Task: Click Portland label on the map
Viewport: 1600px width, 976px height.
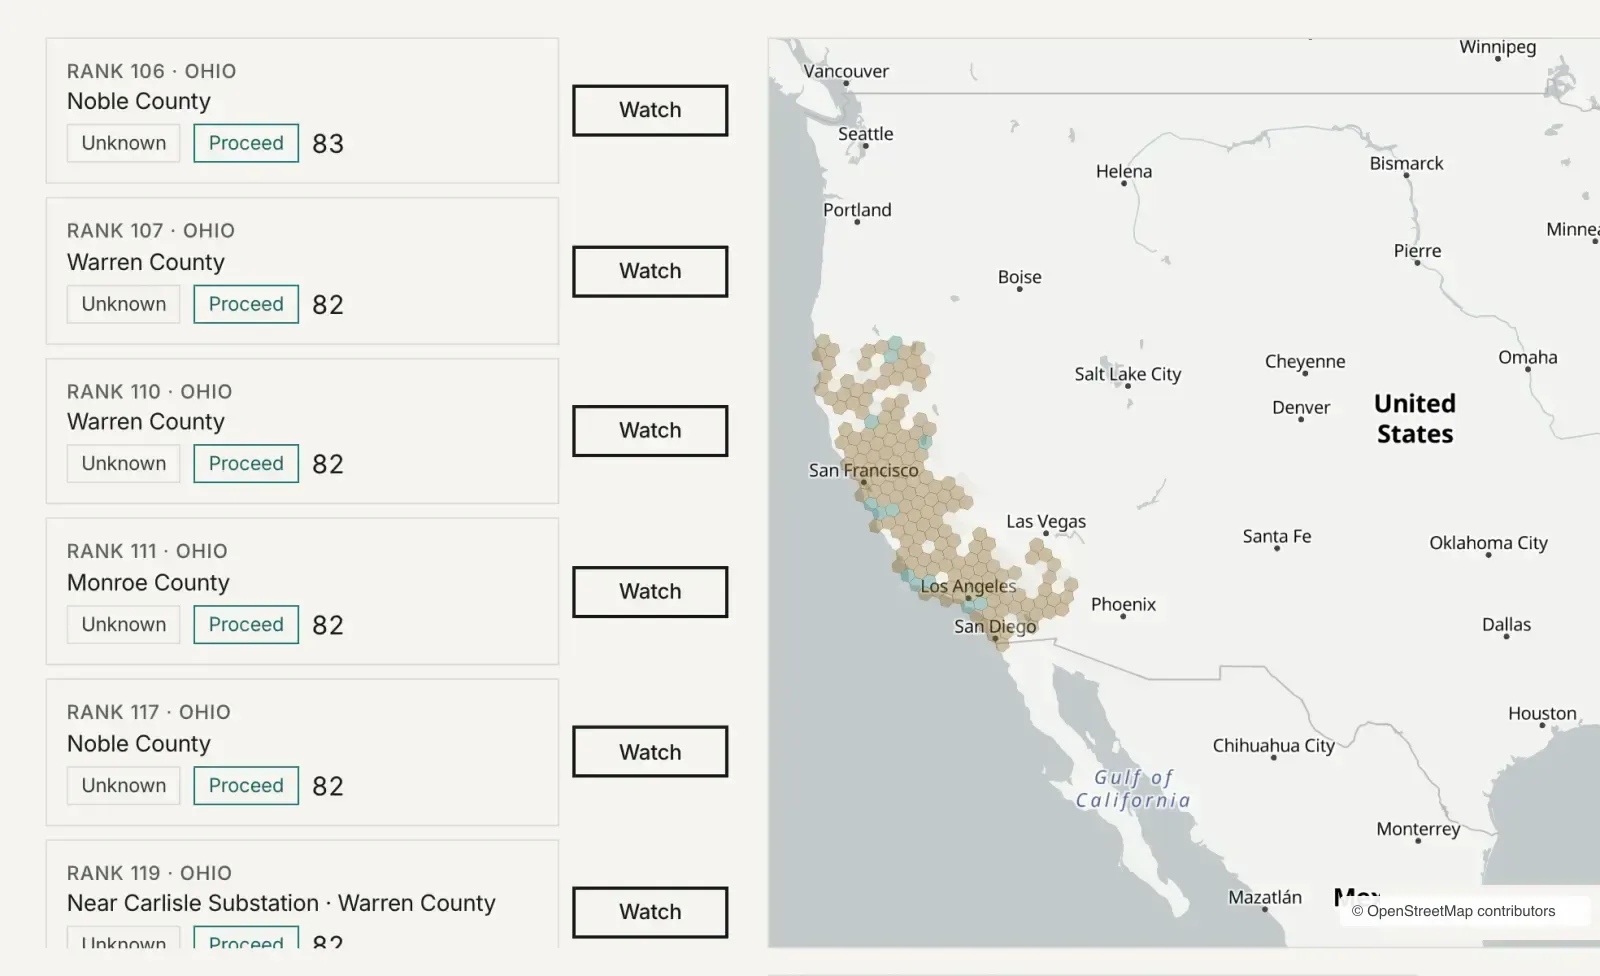Action: click(x=857, y=210)
